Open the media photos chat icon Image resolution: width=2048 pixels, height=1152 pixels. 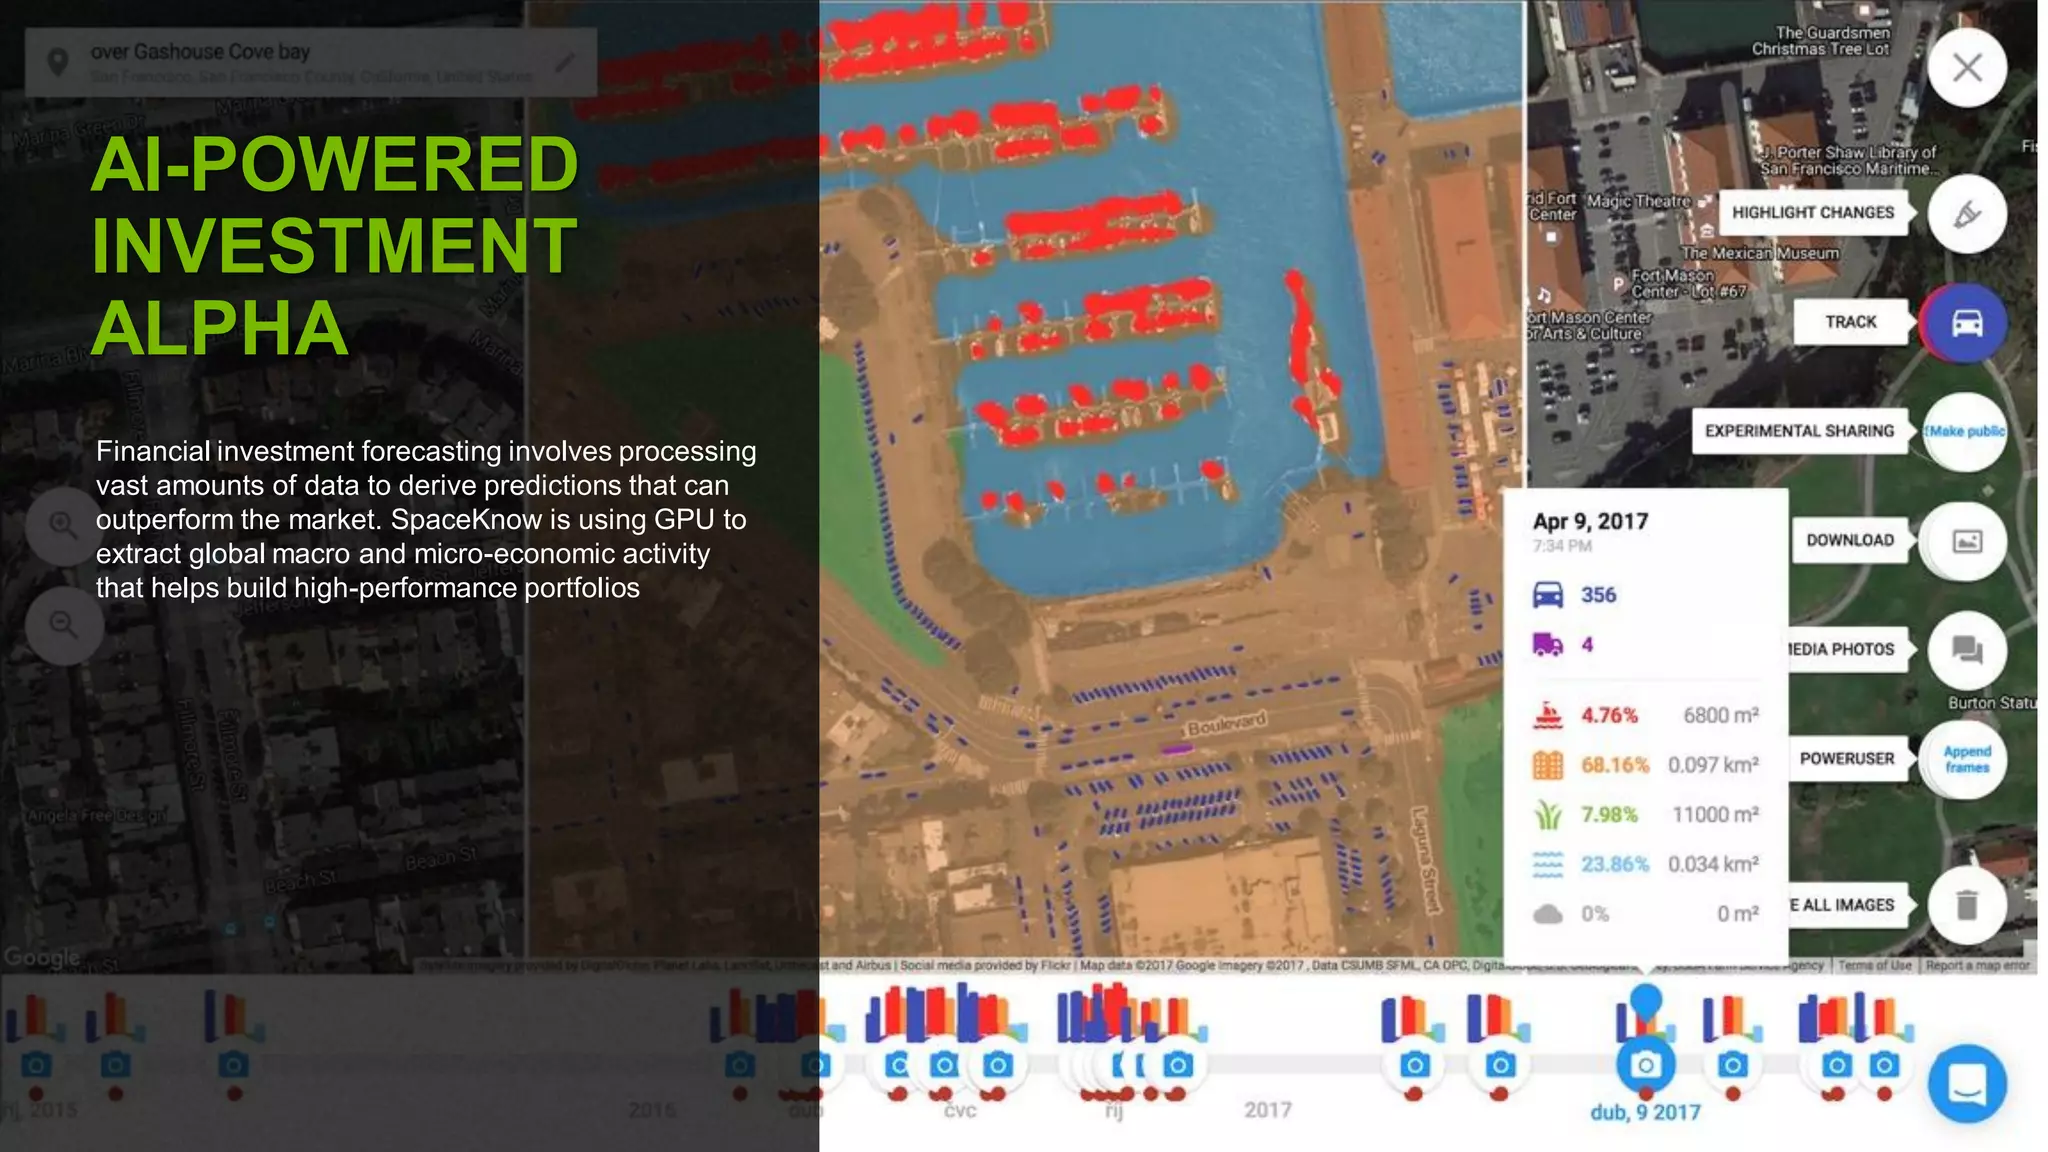click(1966, 650)
